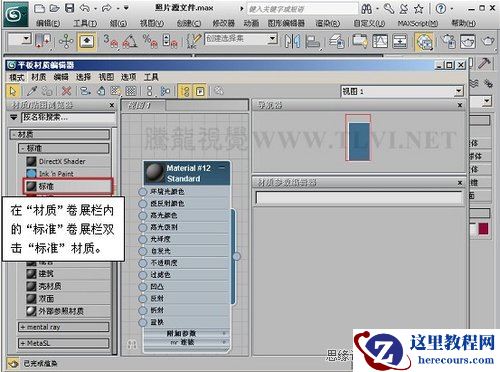Click the Undo arrow icon
The image size is (500, 372).
(85, 8)
